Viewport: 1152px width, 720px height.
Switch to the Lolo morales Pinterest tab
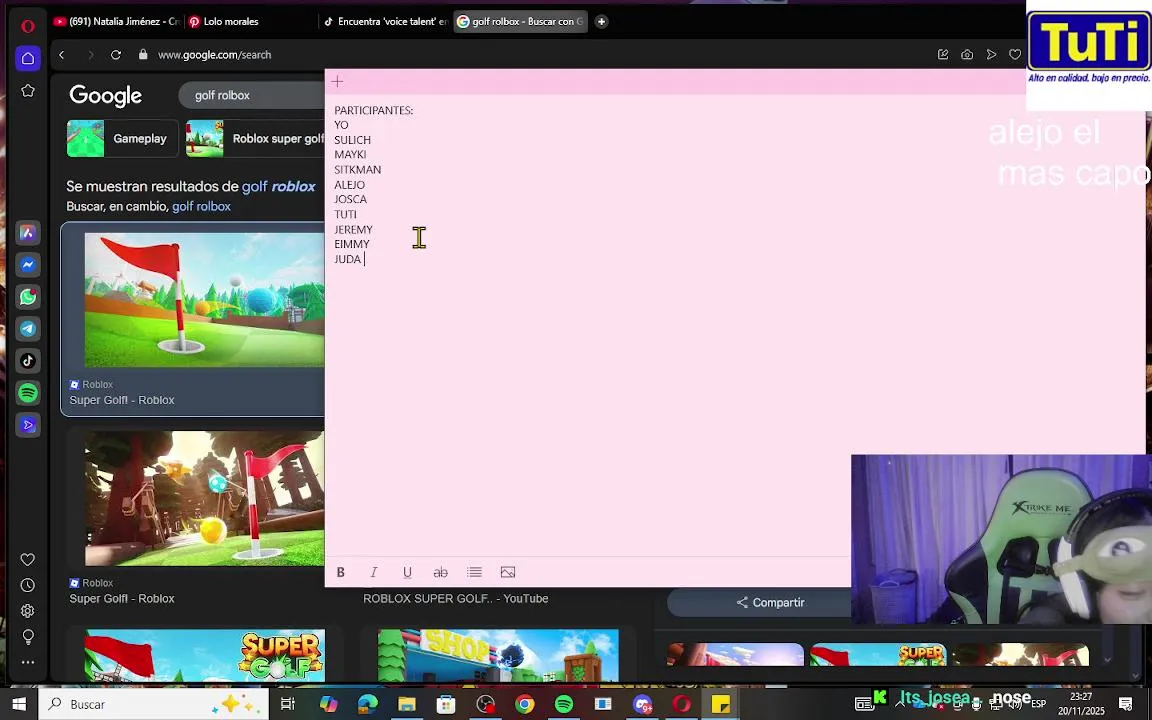click(x=250, y=22)
